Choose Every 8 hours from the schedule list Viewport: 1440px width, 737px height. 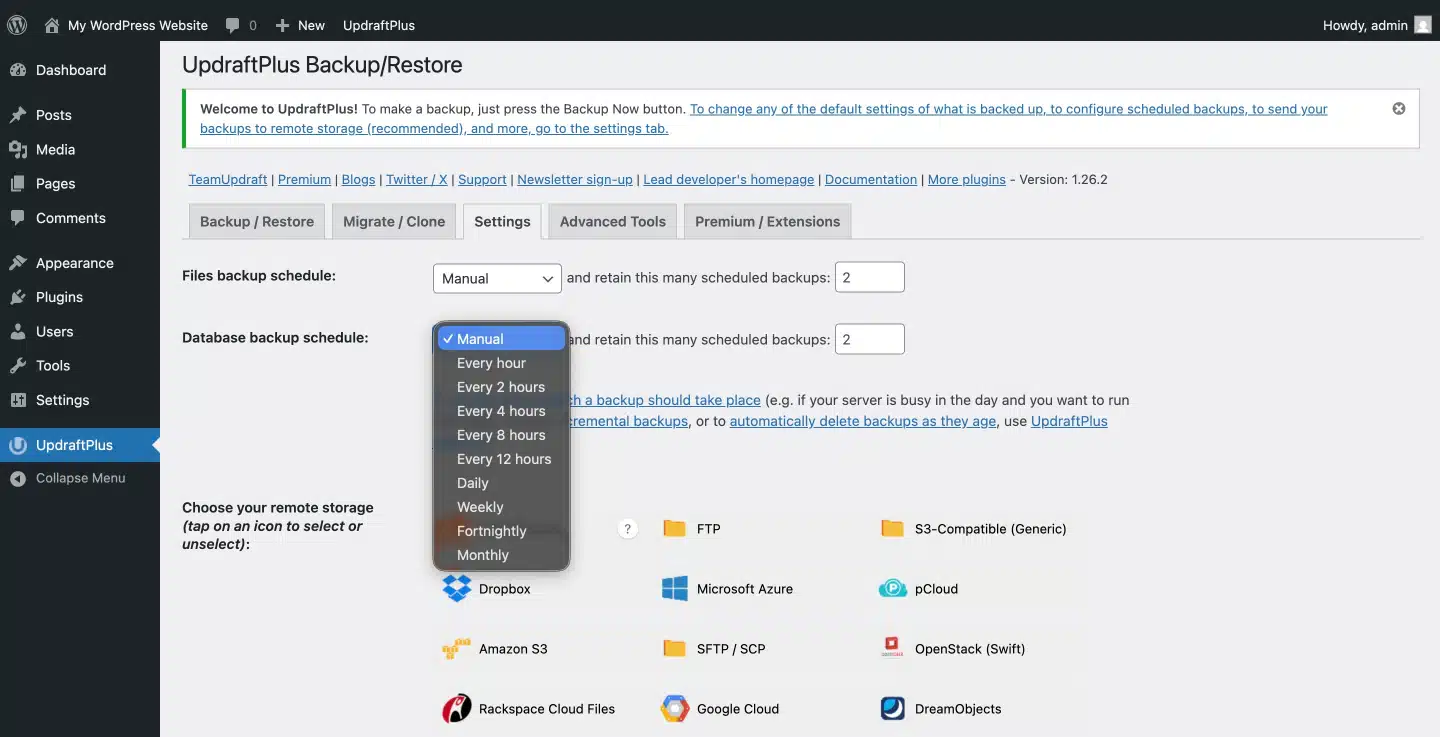[x=501, y=435]
